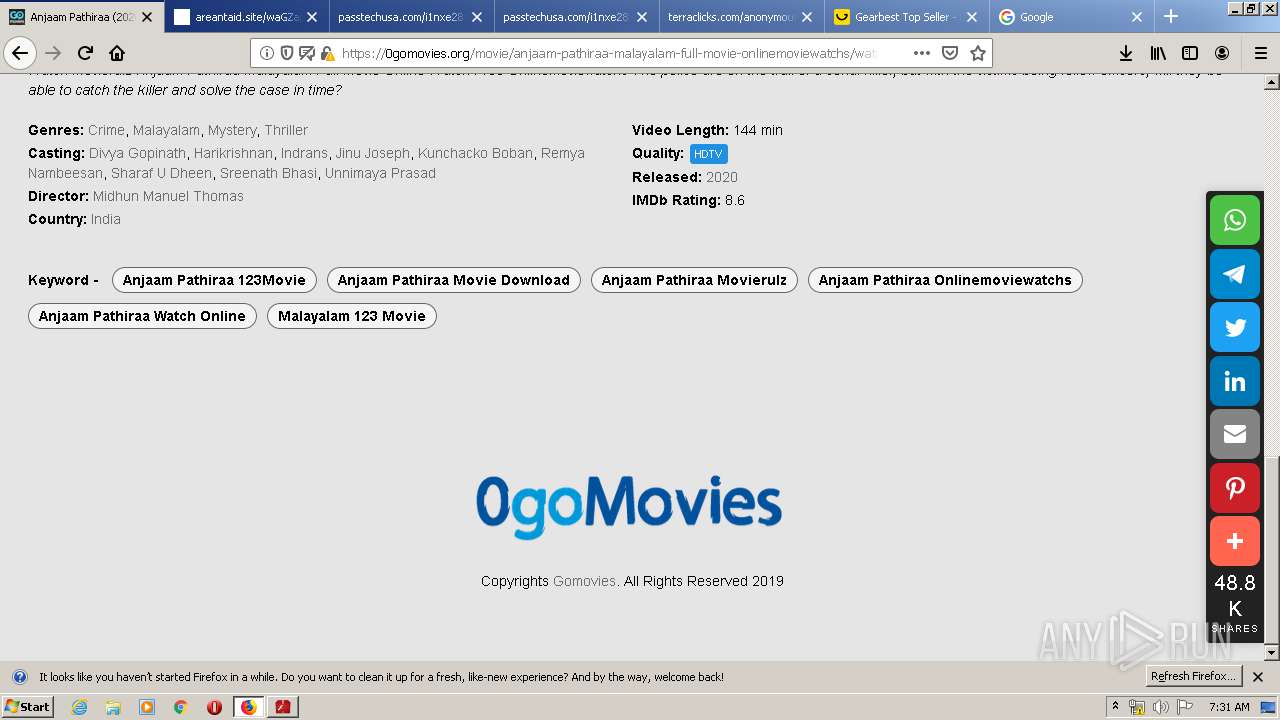Save page to Pocket
The height and width of the screenshot is (720, 1280).
click(x=950, y=53)
